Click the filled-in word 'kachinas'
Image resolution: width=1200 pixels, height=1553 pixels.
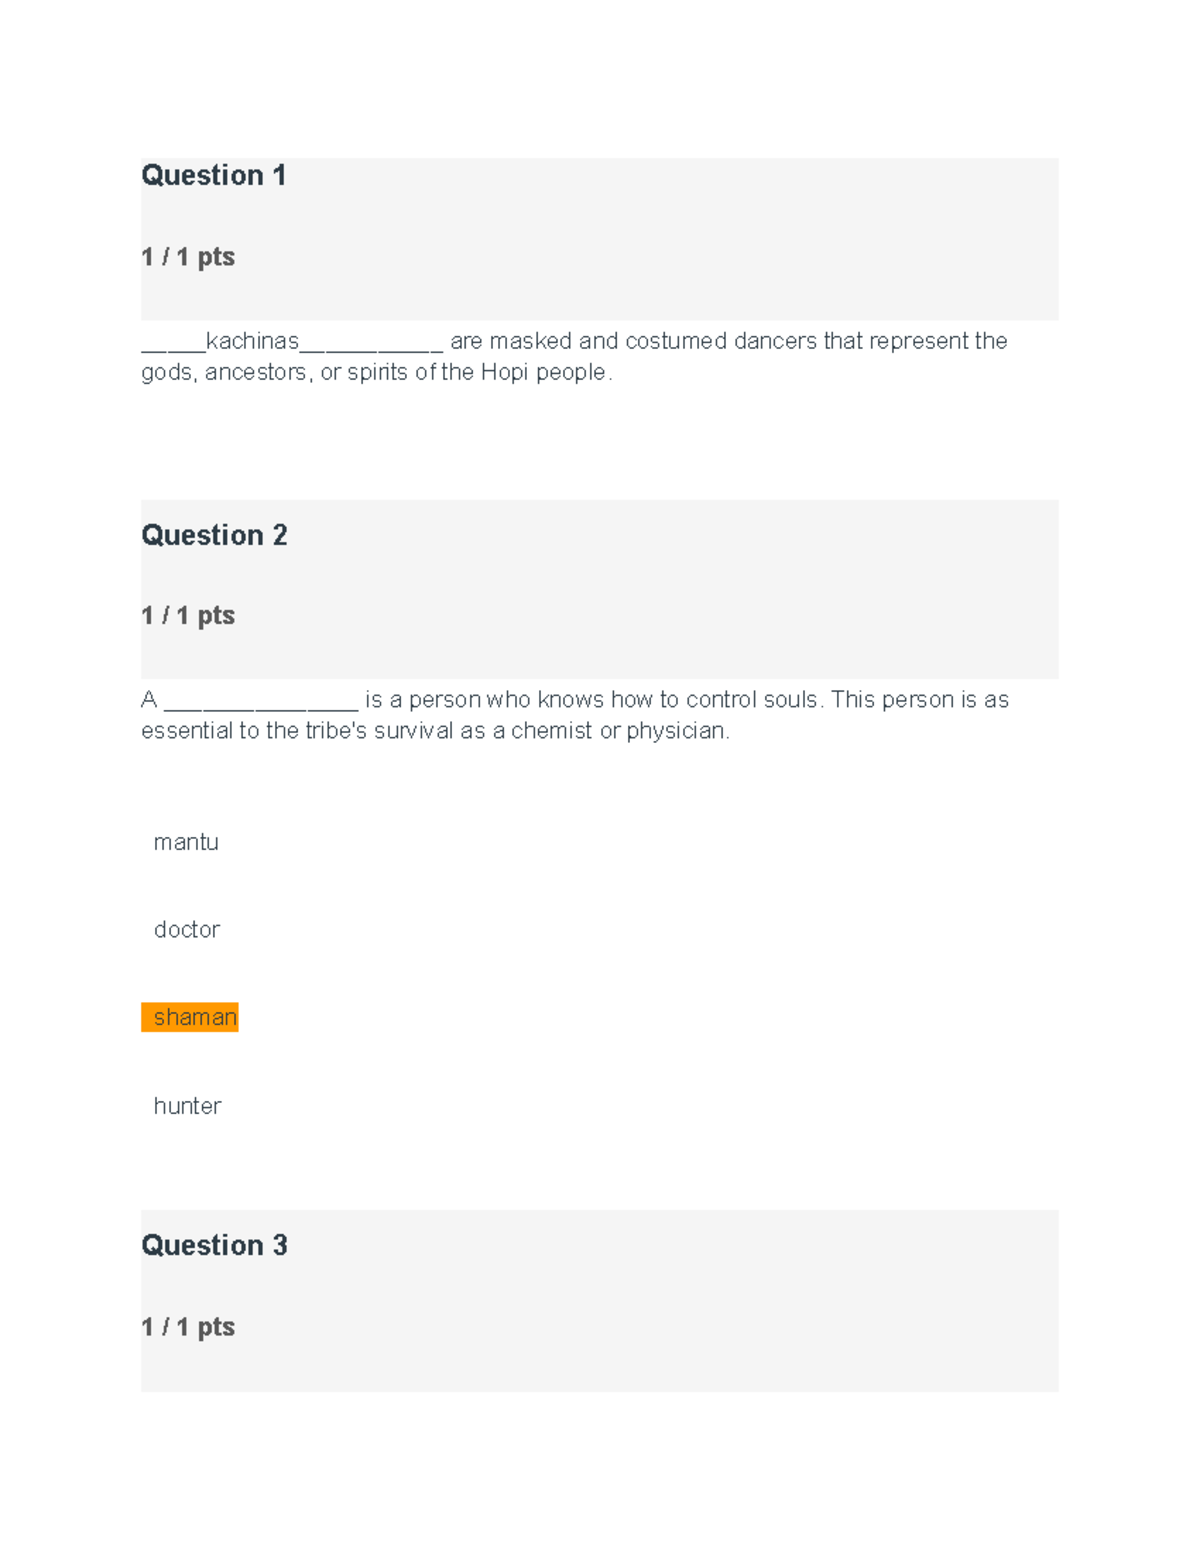pyautogui.click(x=252, y=341)
